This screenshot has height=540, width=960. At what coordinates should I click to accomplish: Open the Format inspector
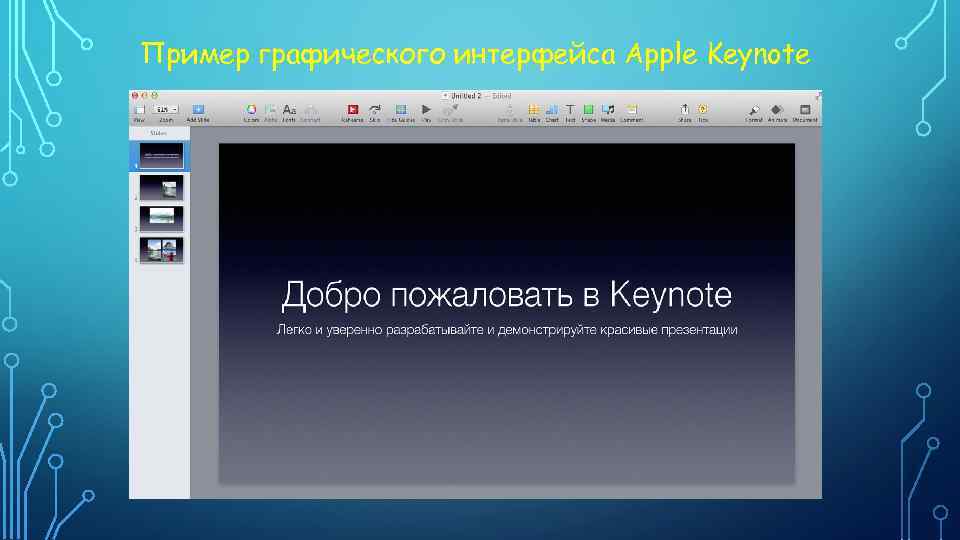[754, 110]
